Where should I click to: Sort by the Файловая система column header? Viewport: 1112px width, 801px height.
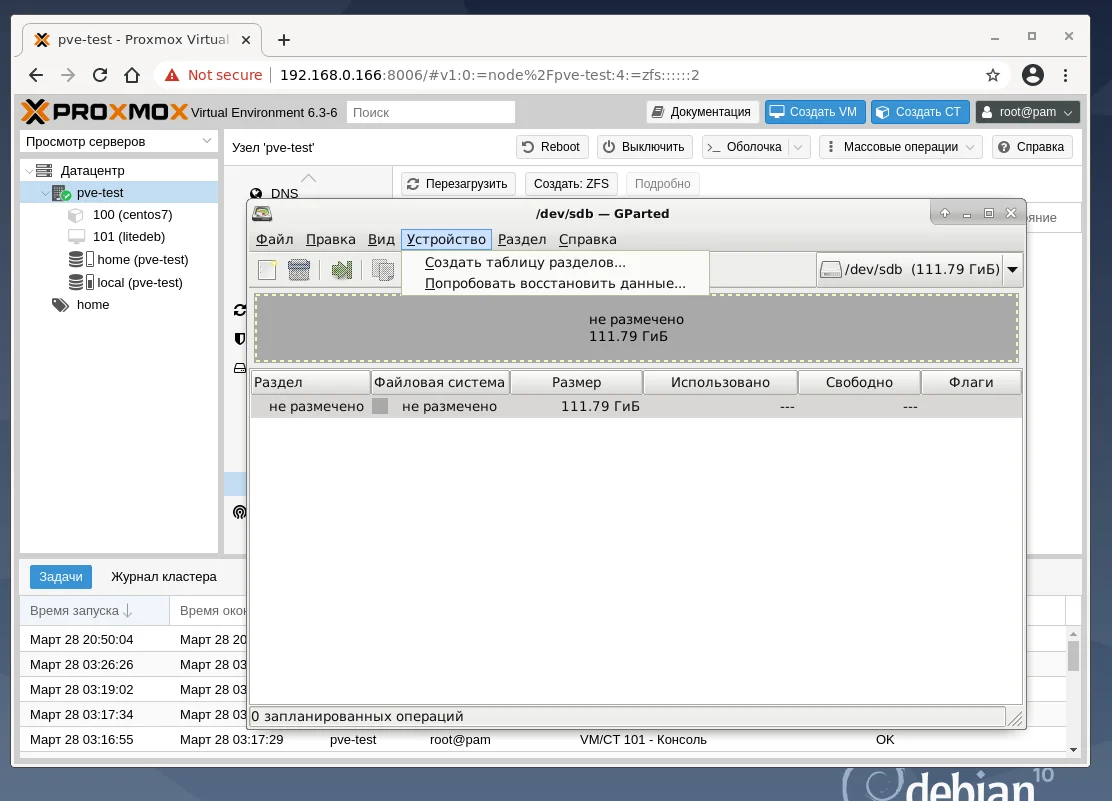point(440,382)
